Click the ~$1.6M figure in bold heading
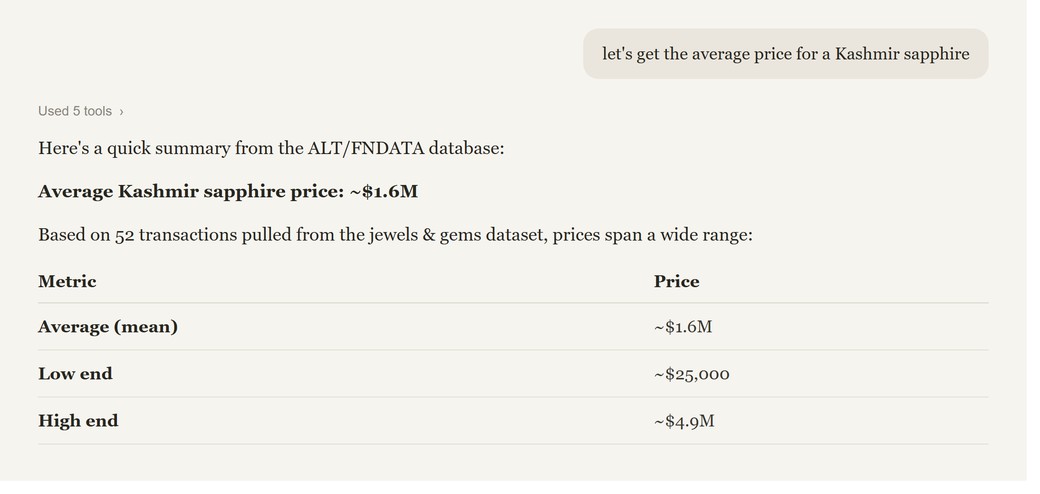This screenshot has width=1040, height=494. point(384,192)
